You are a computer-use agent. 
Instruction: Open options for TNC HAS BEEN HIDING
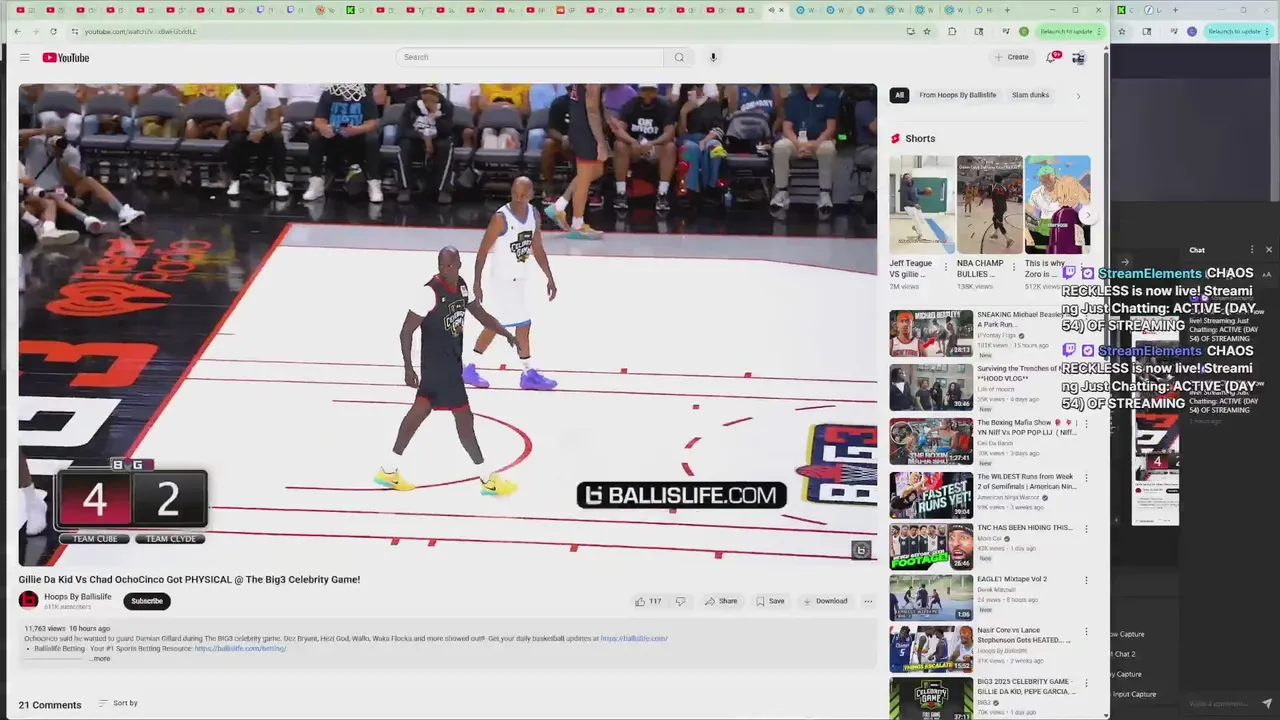1086,529
